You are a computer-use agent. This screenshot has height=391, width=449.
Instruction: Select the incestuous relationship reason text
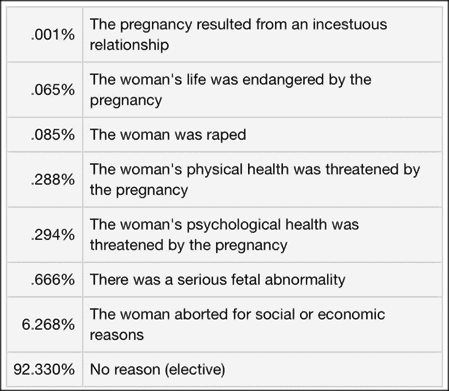coord(238,35)
